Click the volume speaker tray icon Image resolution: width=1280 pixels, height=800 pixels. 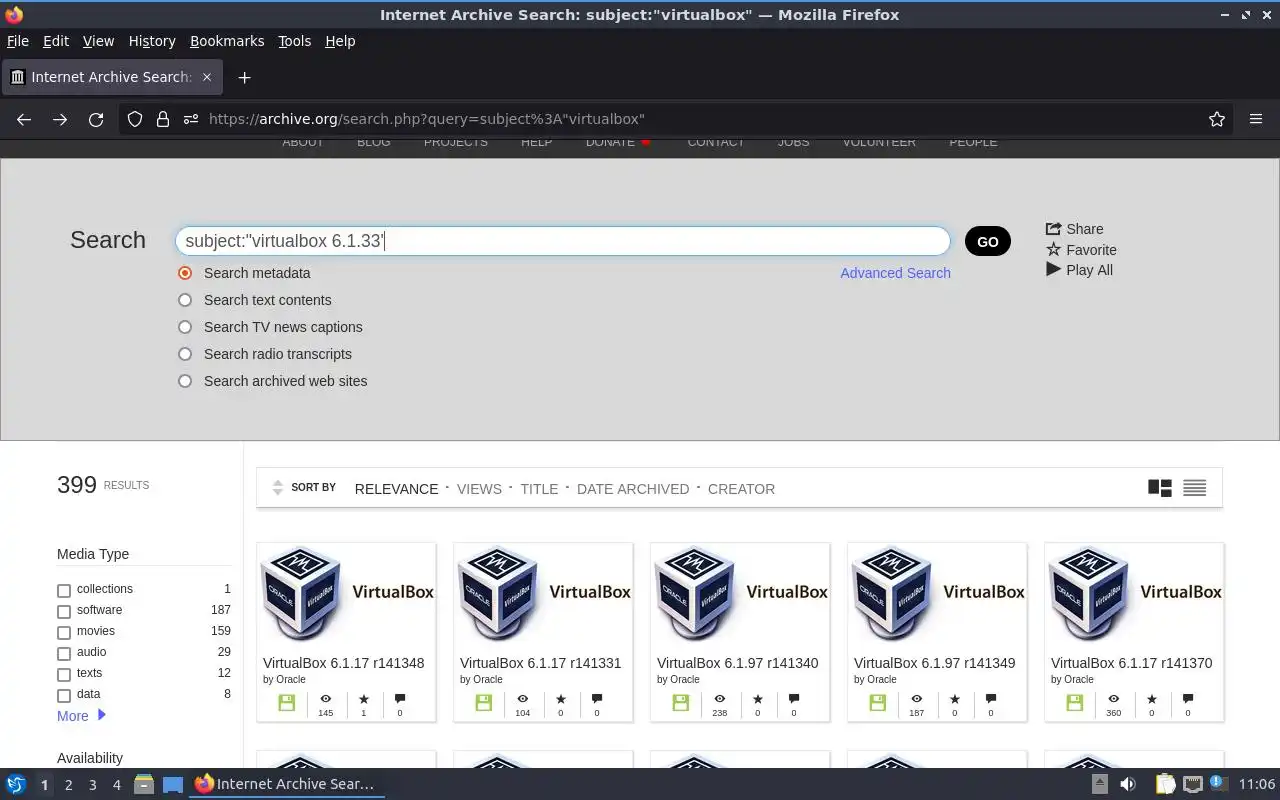(x=1128, y=784)
